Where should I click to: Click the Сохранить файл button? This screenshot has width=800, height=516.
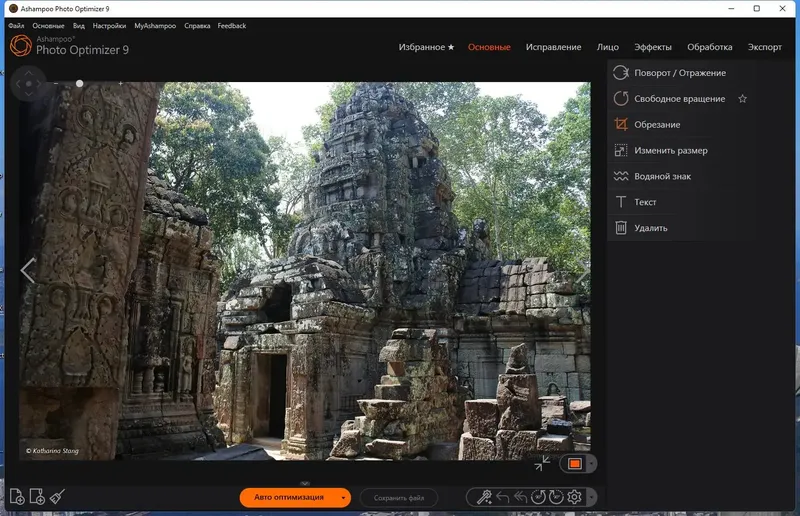tap(399, 497)
